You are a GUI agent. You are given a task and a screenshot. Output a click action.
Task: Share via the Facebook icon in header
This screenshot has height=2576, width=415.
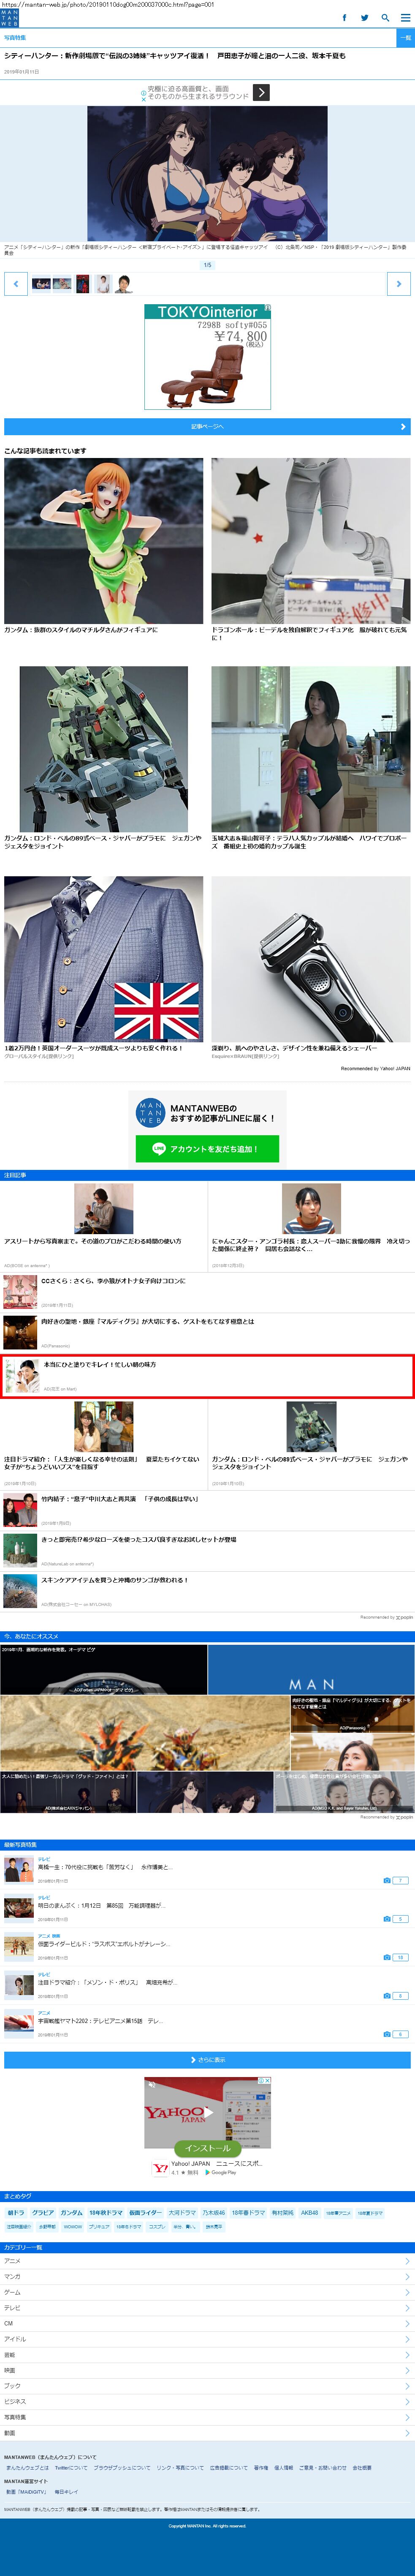tap(345, 18)
